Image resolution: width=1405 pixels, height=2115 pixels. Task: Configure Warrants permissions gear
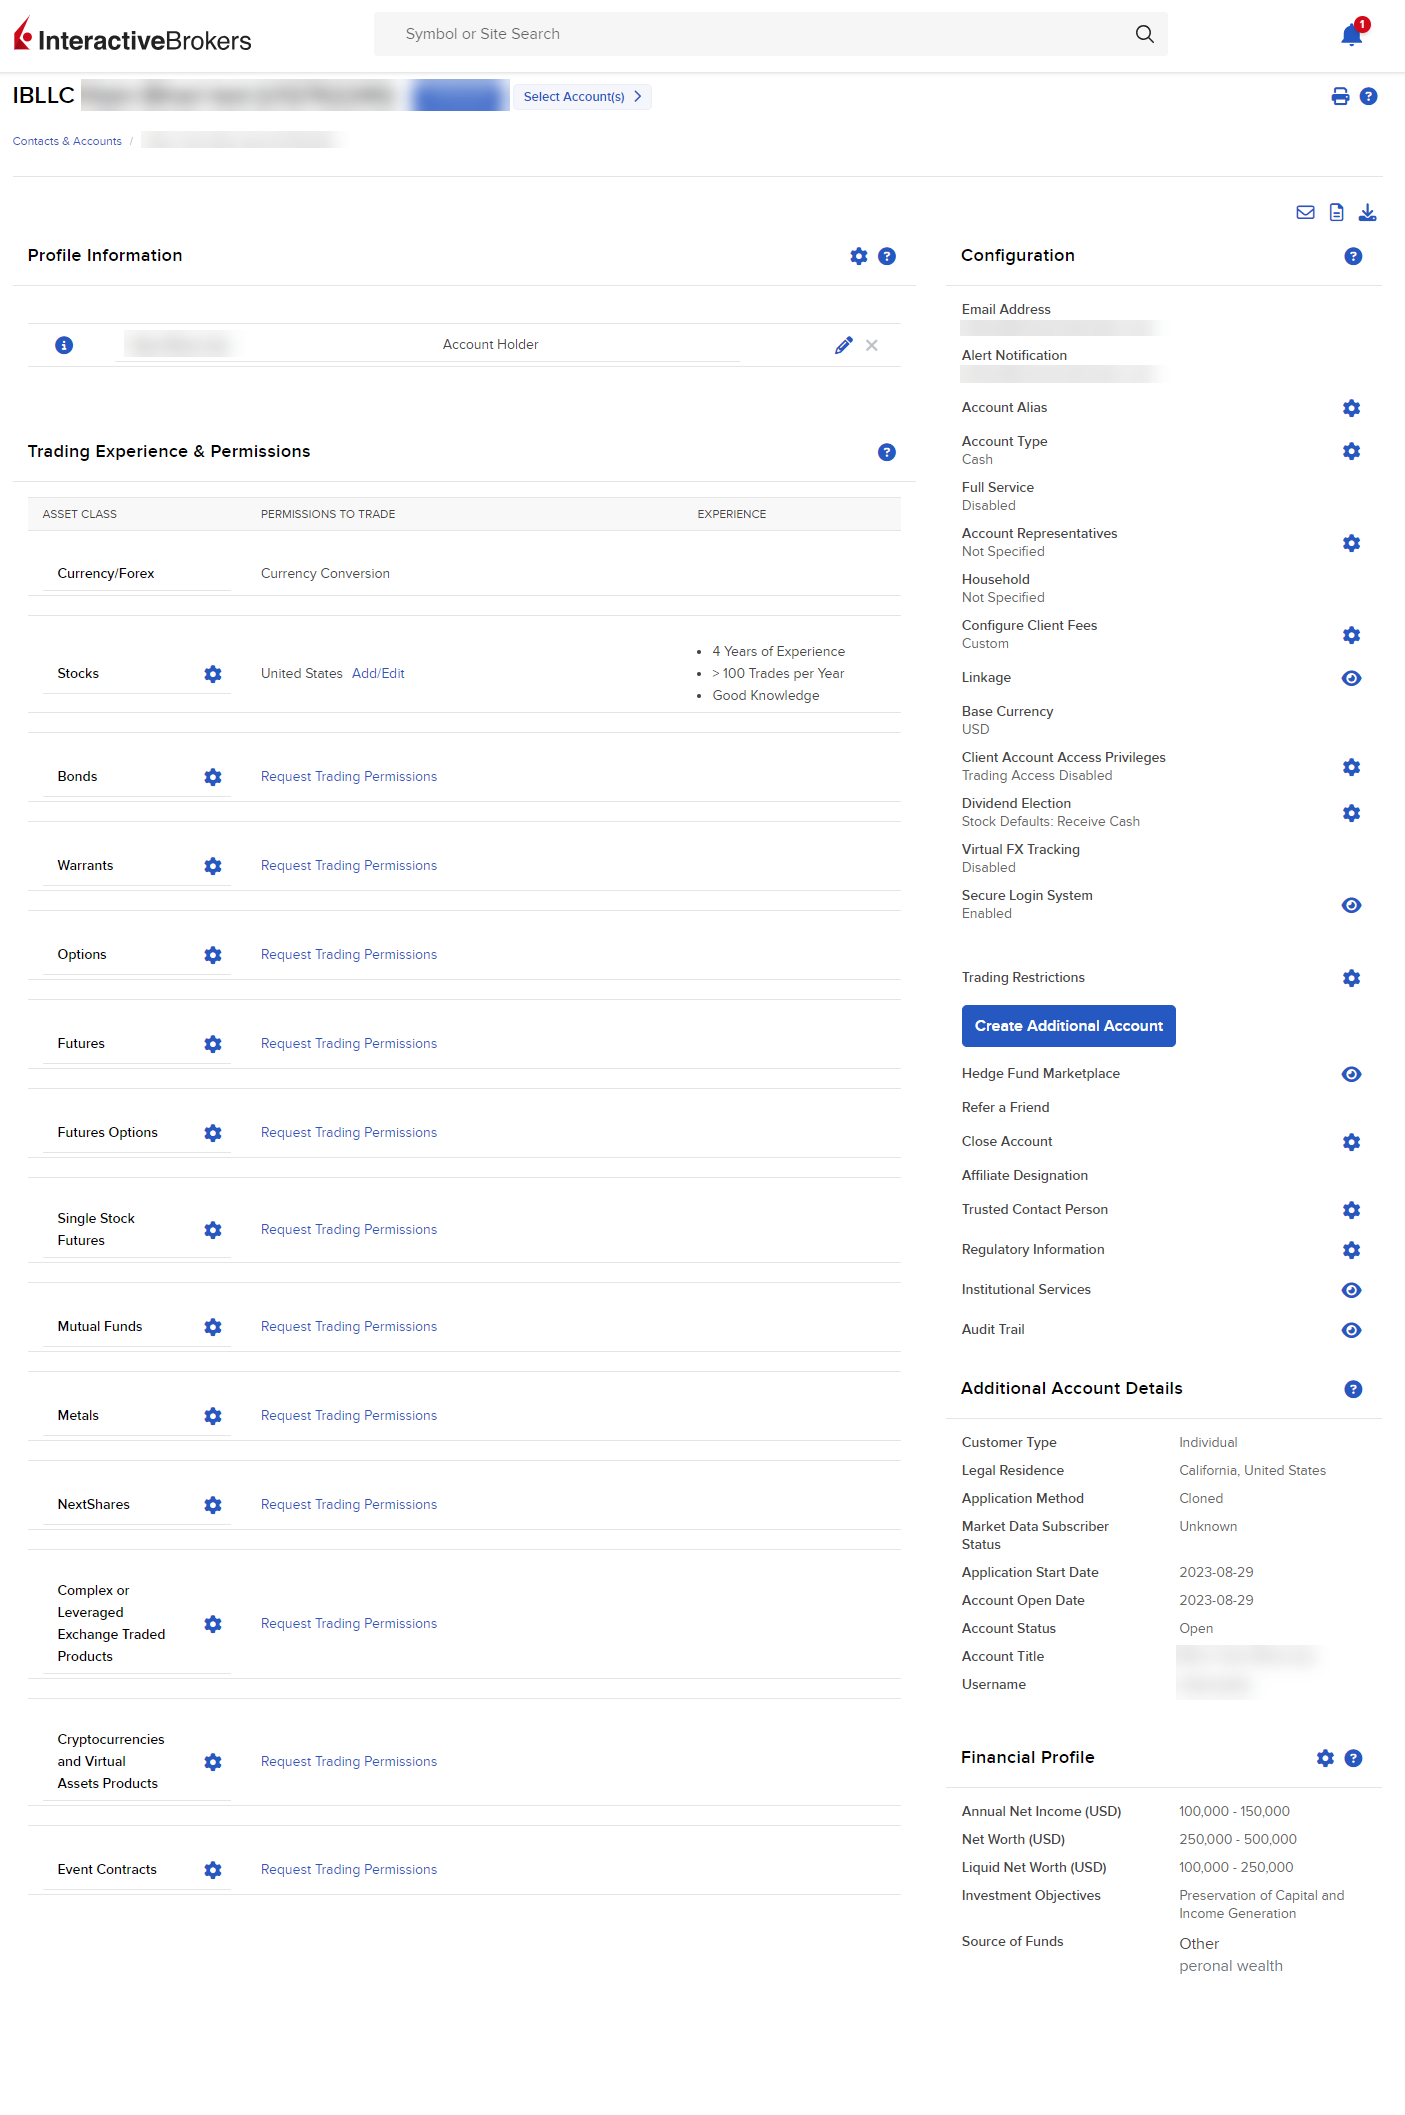coord(213,866)
